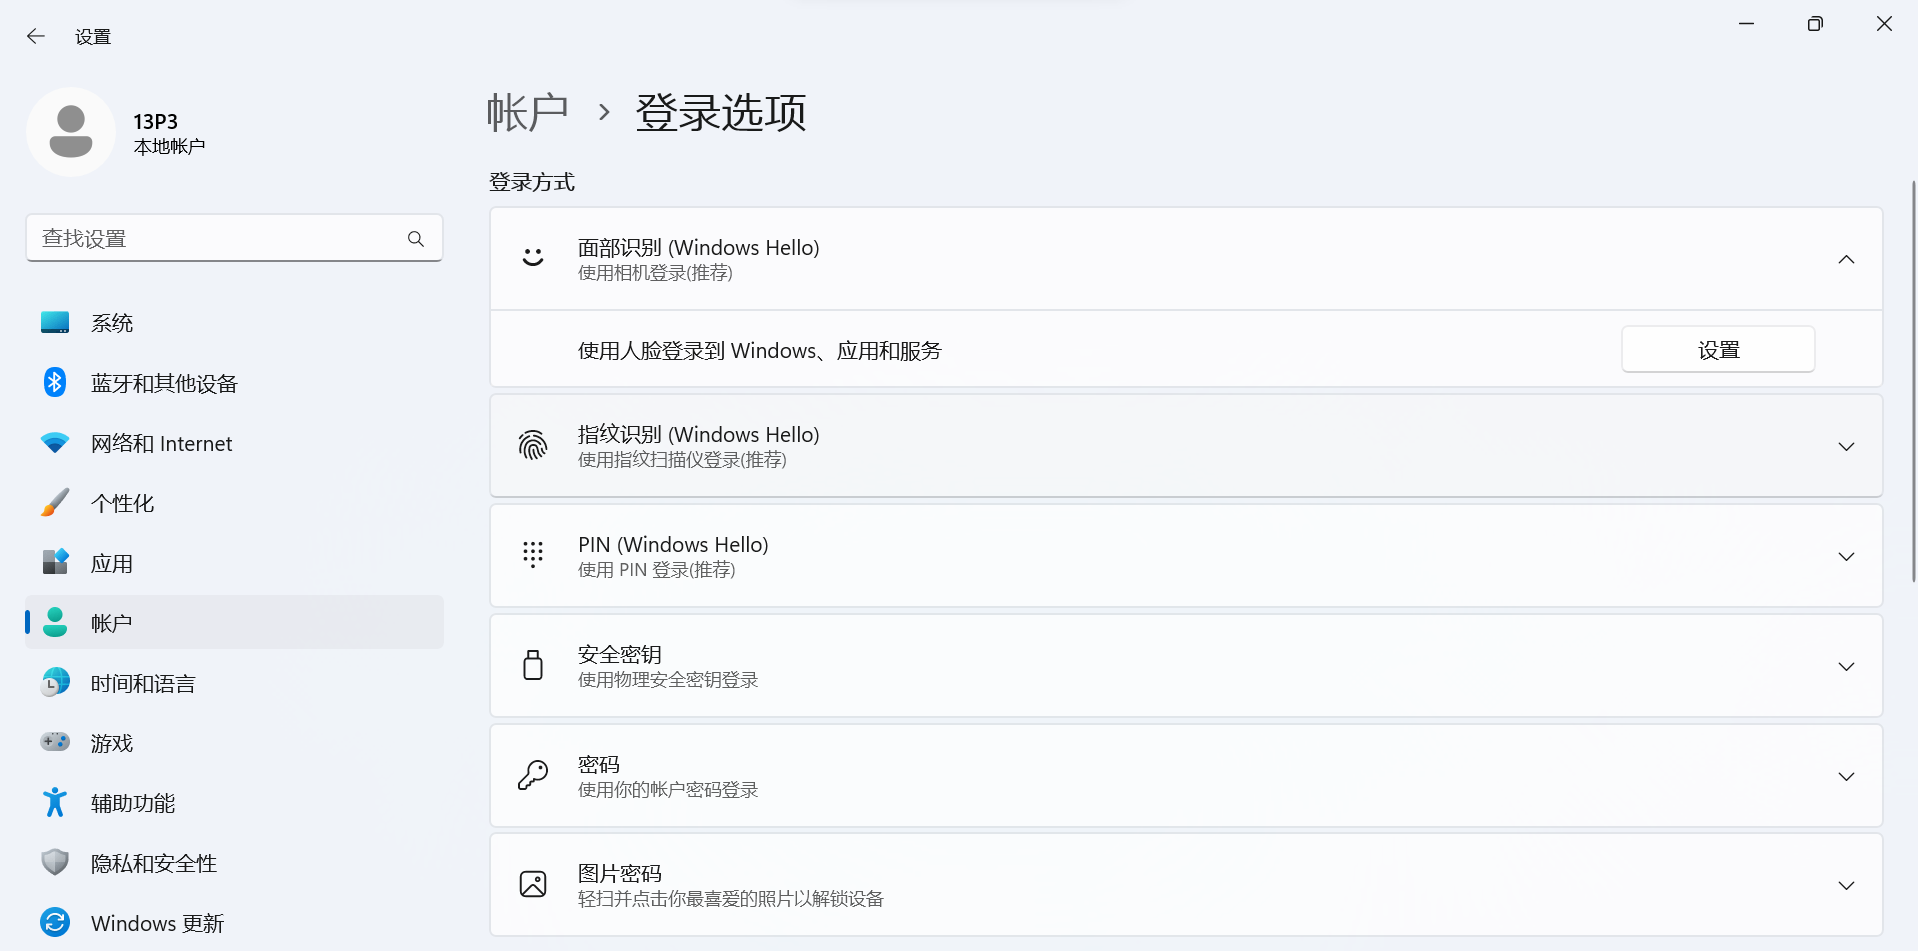Expand the PIN (Windows Hello) section
Viewport: 1918px width, 951px height.
(1846, 557)
